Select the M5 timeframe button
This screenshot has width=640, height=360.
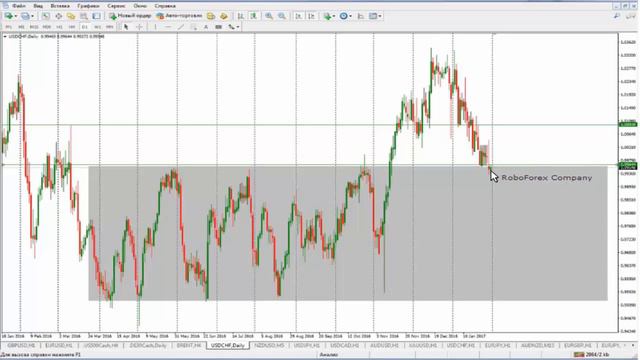coord(21,27)
